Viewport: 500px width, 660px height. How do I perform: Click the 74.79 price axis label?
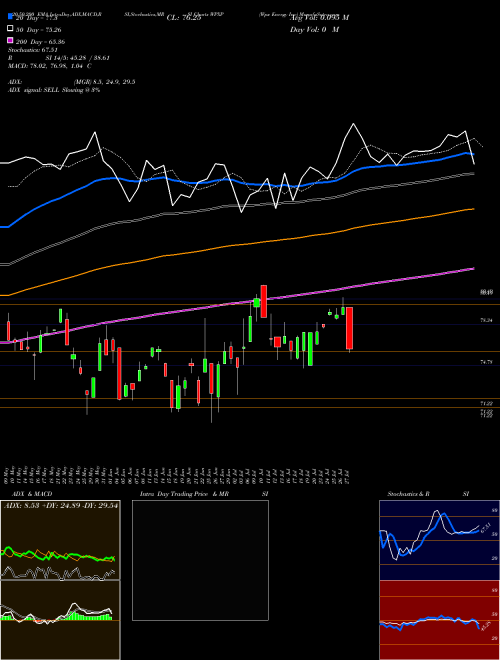tap(486, 362)
